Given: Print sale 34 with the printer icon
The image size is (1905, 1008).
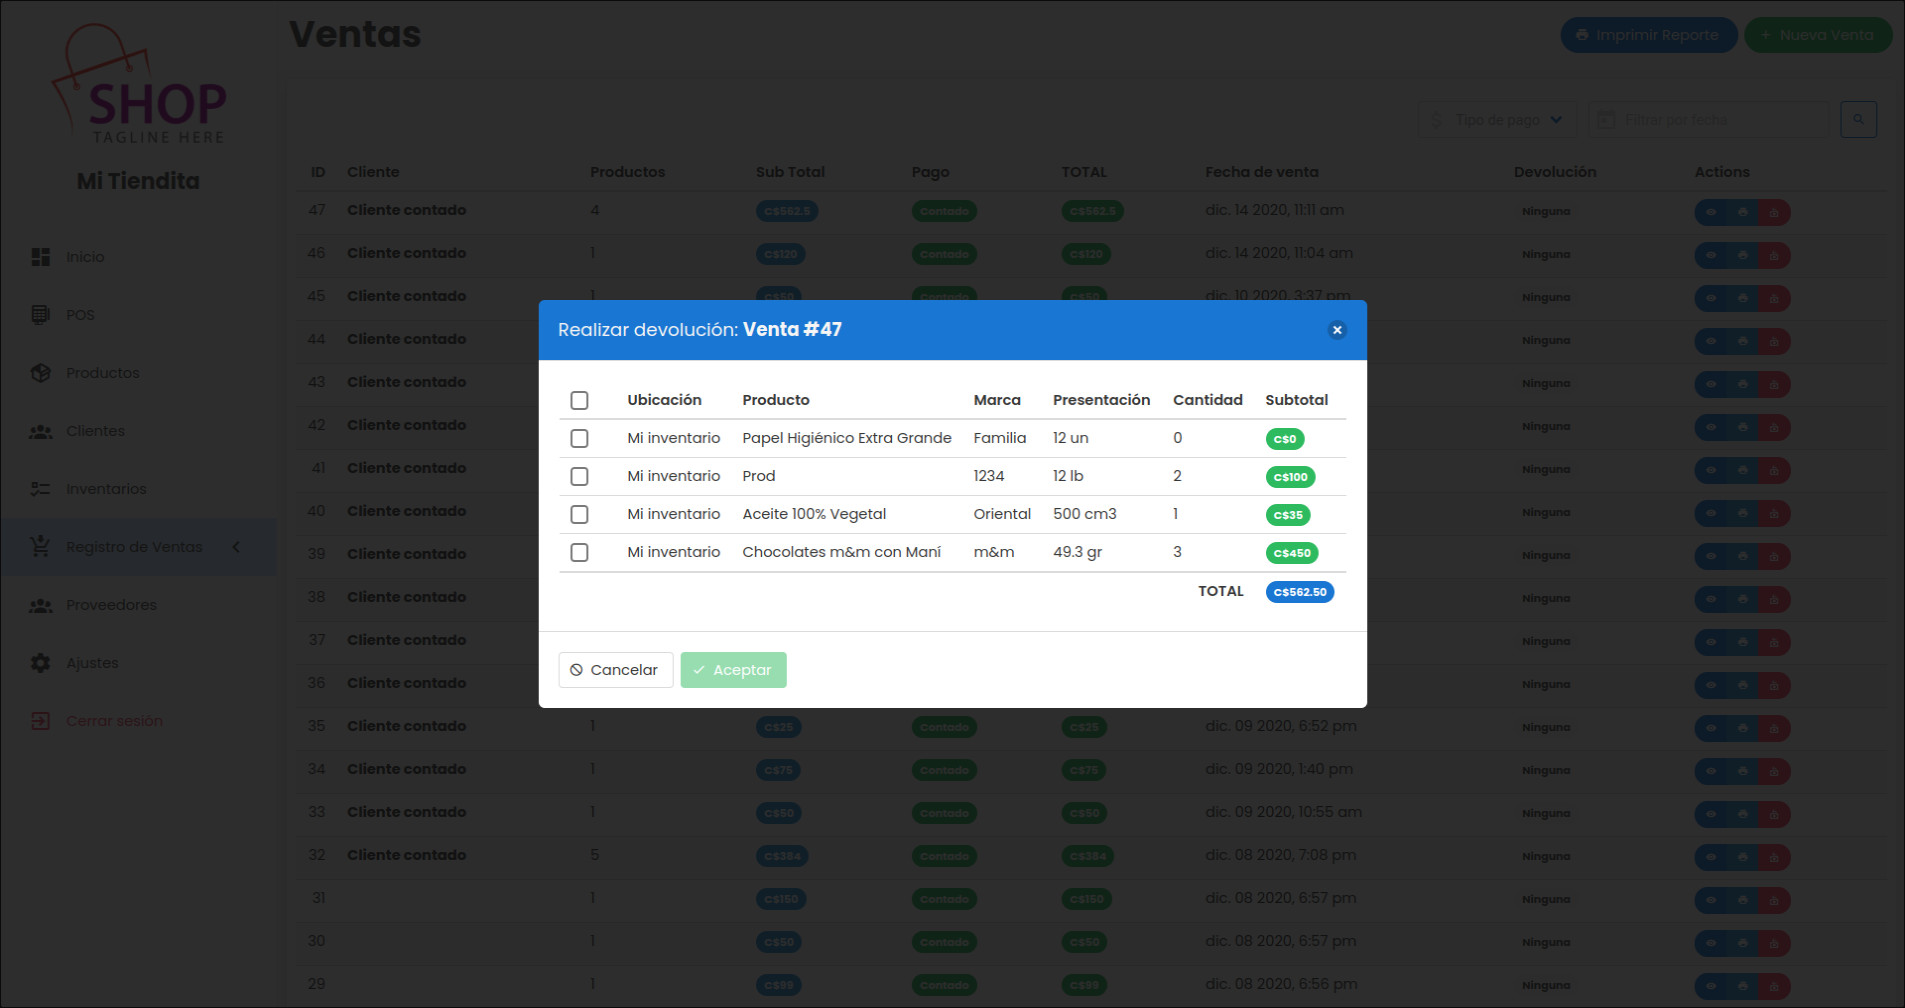Looking at the screenshot, I should click(x=1743, y=771).
